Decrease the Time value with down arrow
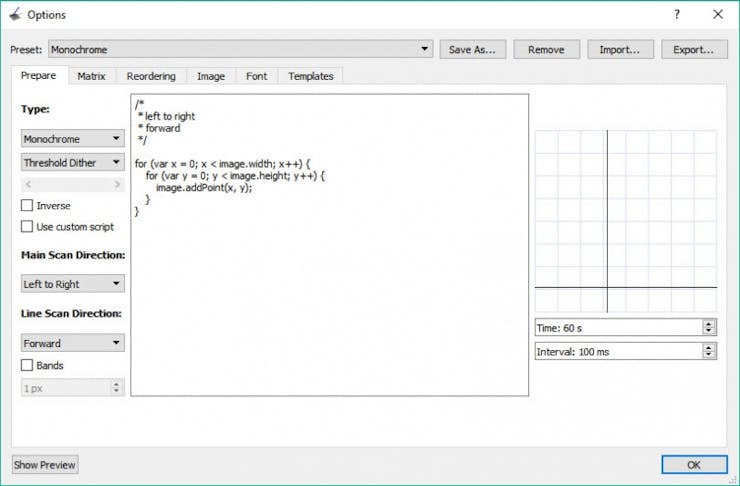 coord(708,331)
